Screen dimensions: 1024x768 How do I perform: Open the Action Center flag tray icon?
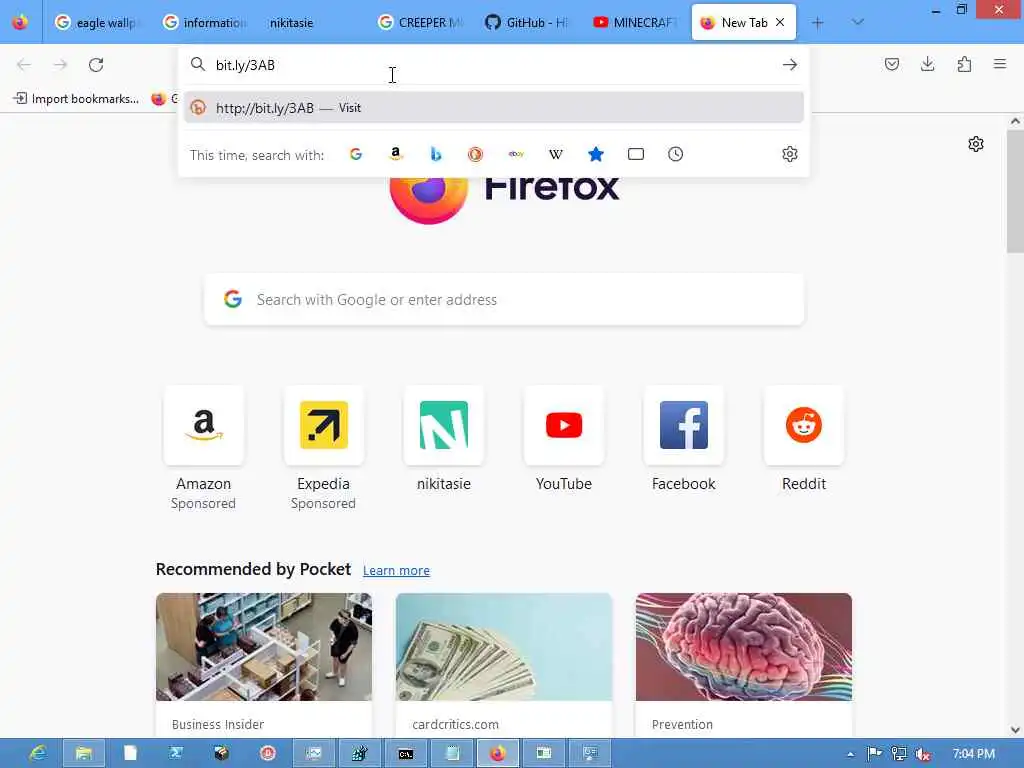874,754
